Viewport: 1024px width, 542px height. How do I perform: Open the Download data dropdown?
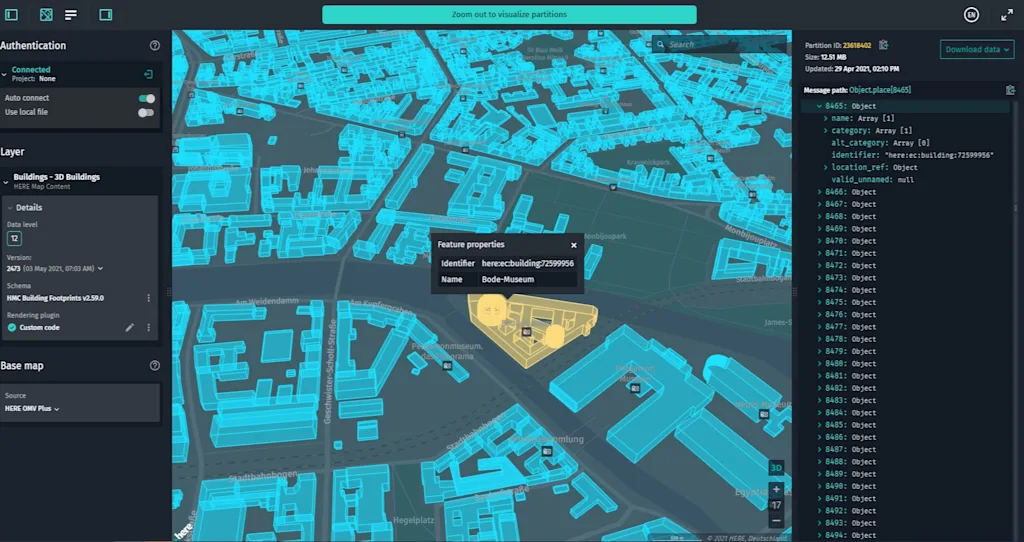[977, 50]
